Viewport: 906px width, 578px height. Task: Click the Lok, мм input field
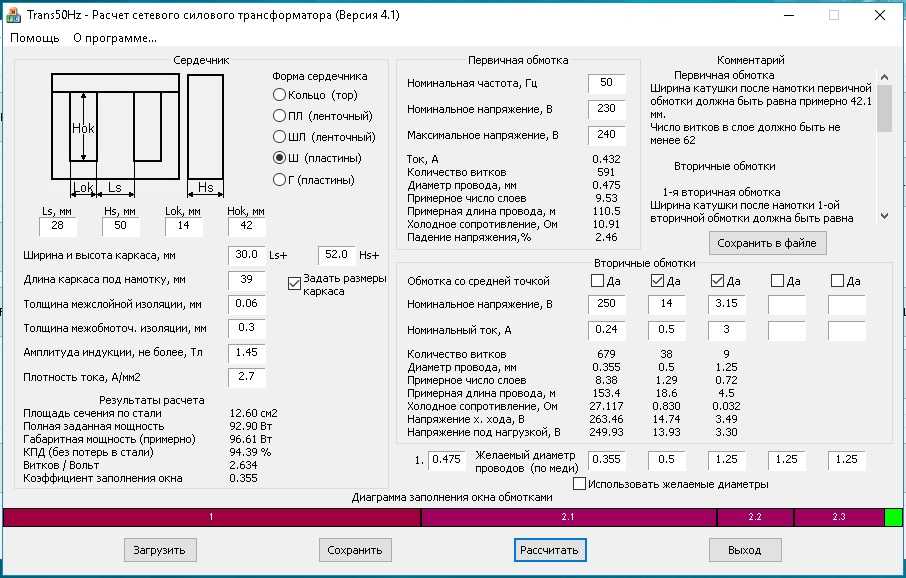(x=183, y=226)
